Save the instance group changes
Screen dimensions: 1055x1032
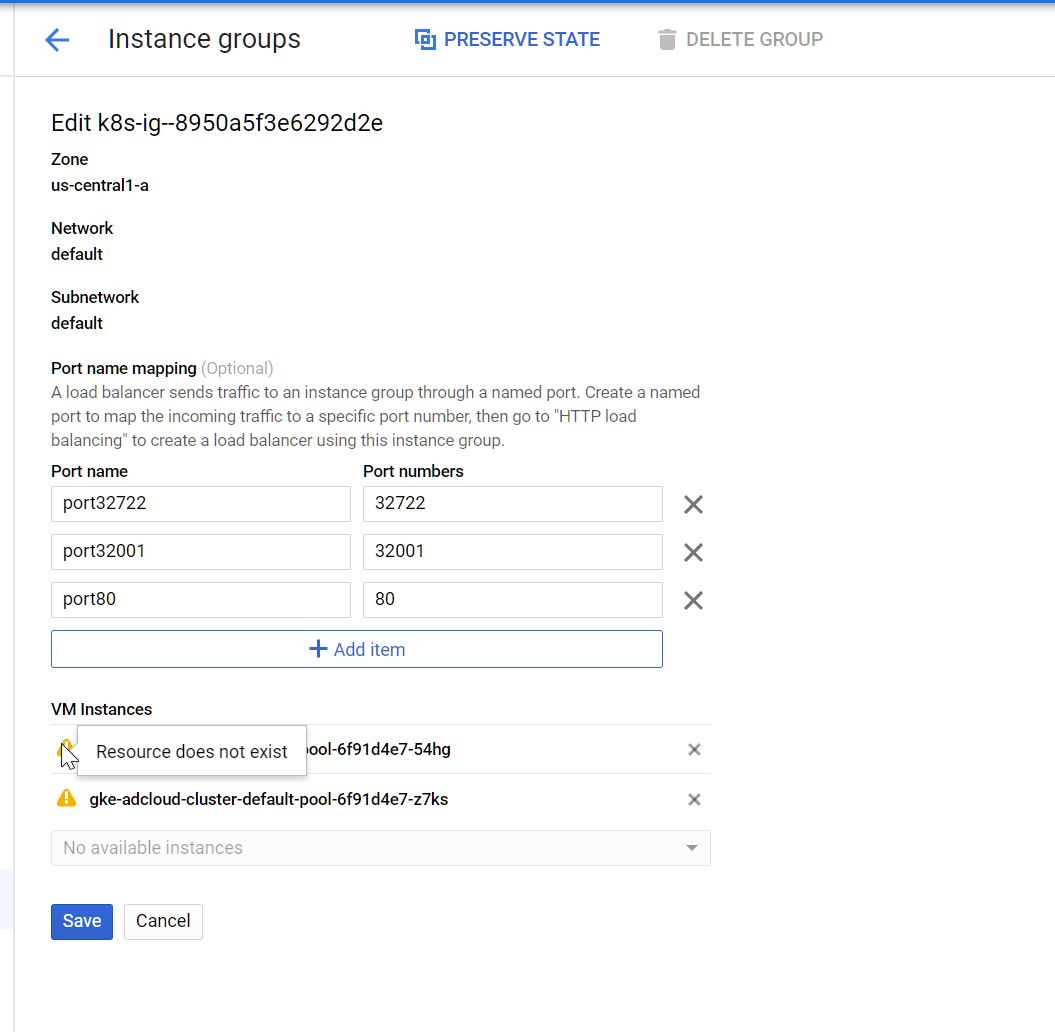pos(81,921)
